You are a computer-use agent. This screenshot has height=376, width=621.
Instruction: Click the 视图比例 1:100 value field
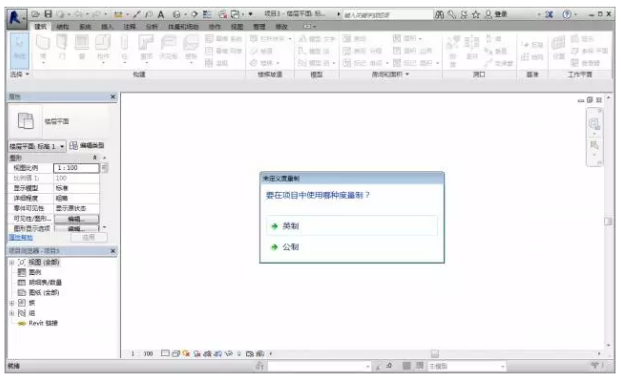(76, 168)
